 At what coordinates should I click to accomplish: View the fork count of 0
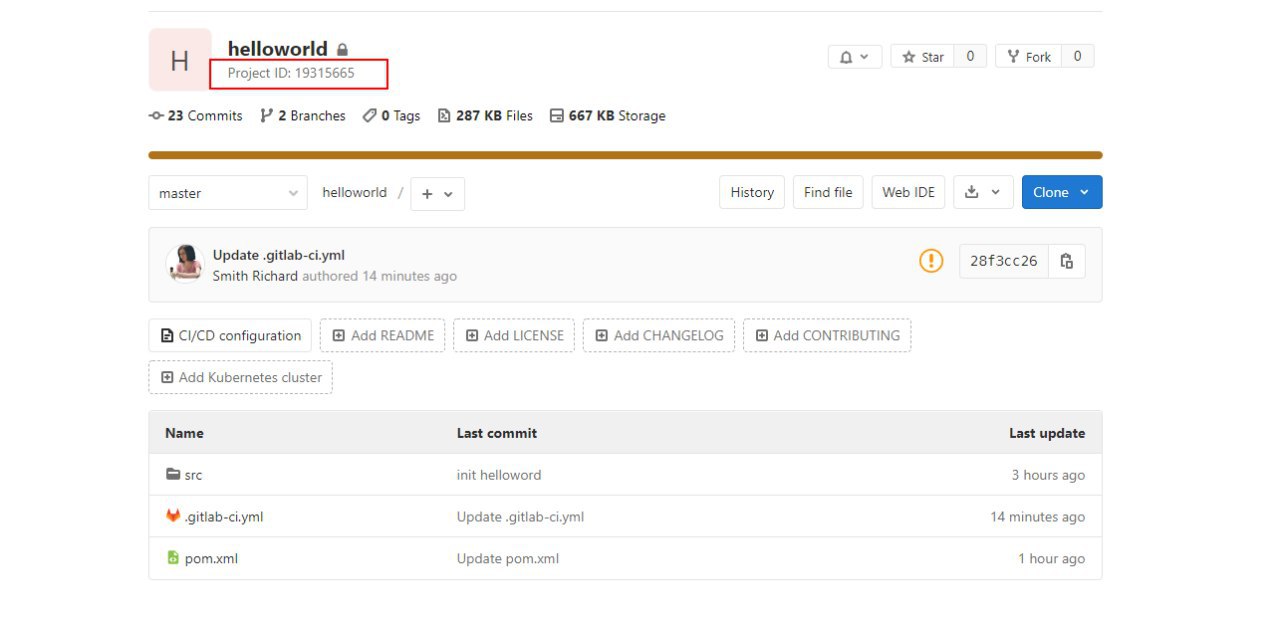1077,57
